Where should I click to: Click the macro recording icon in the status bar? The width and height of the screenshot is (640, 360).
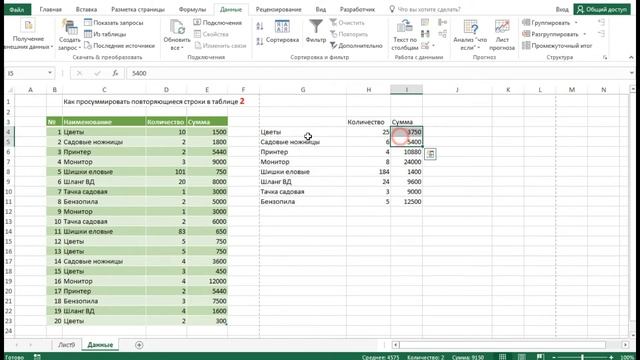click(37, 357)
